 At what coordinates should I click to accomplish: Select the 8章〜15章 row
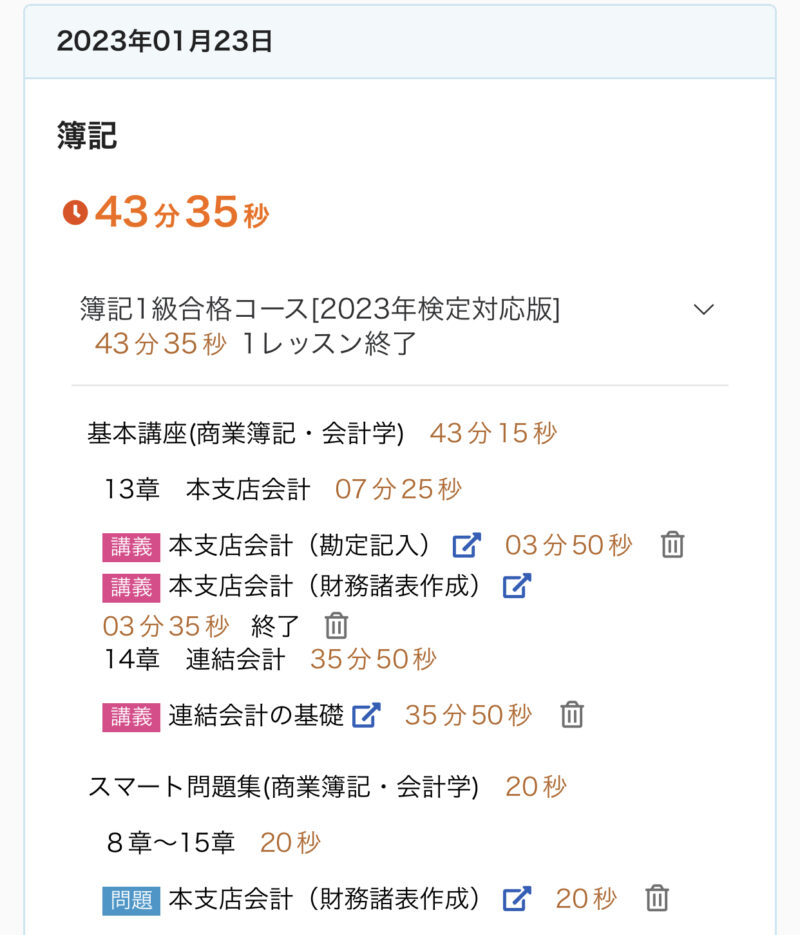tap(171, 842)
